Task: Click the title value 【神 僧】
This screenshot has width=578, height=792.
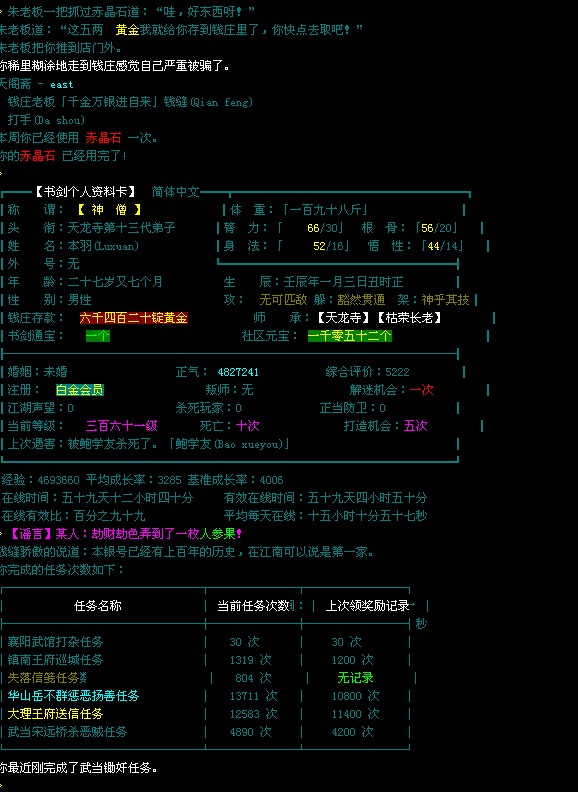Action: tap(109, 210)
